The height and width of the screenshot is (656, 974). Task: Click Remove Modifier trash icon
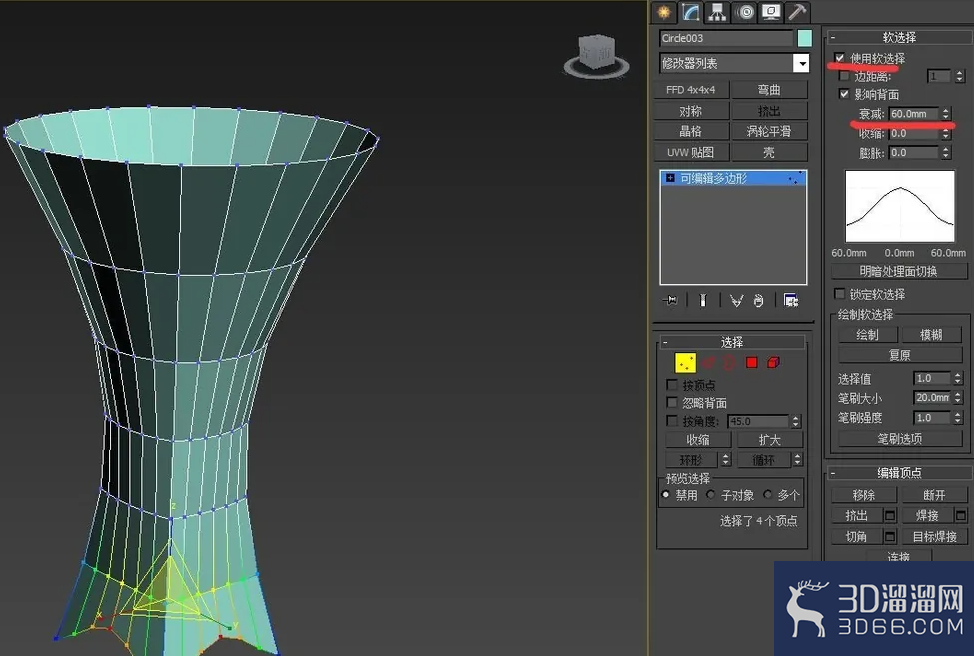pos(758,301)
